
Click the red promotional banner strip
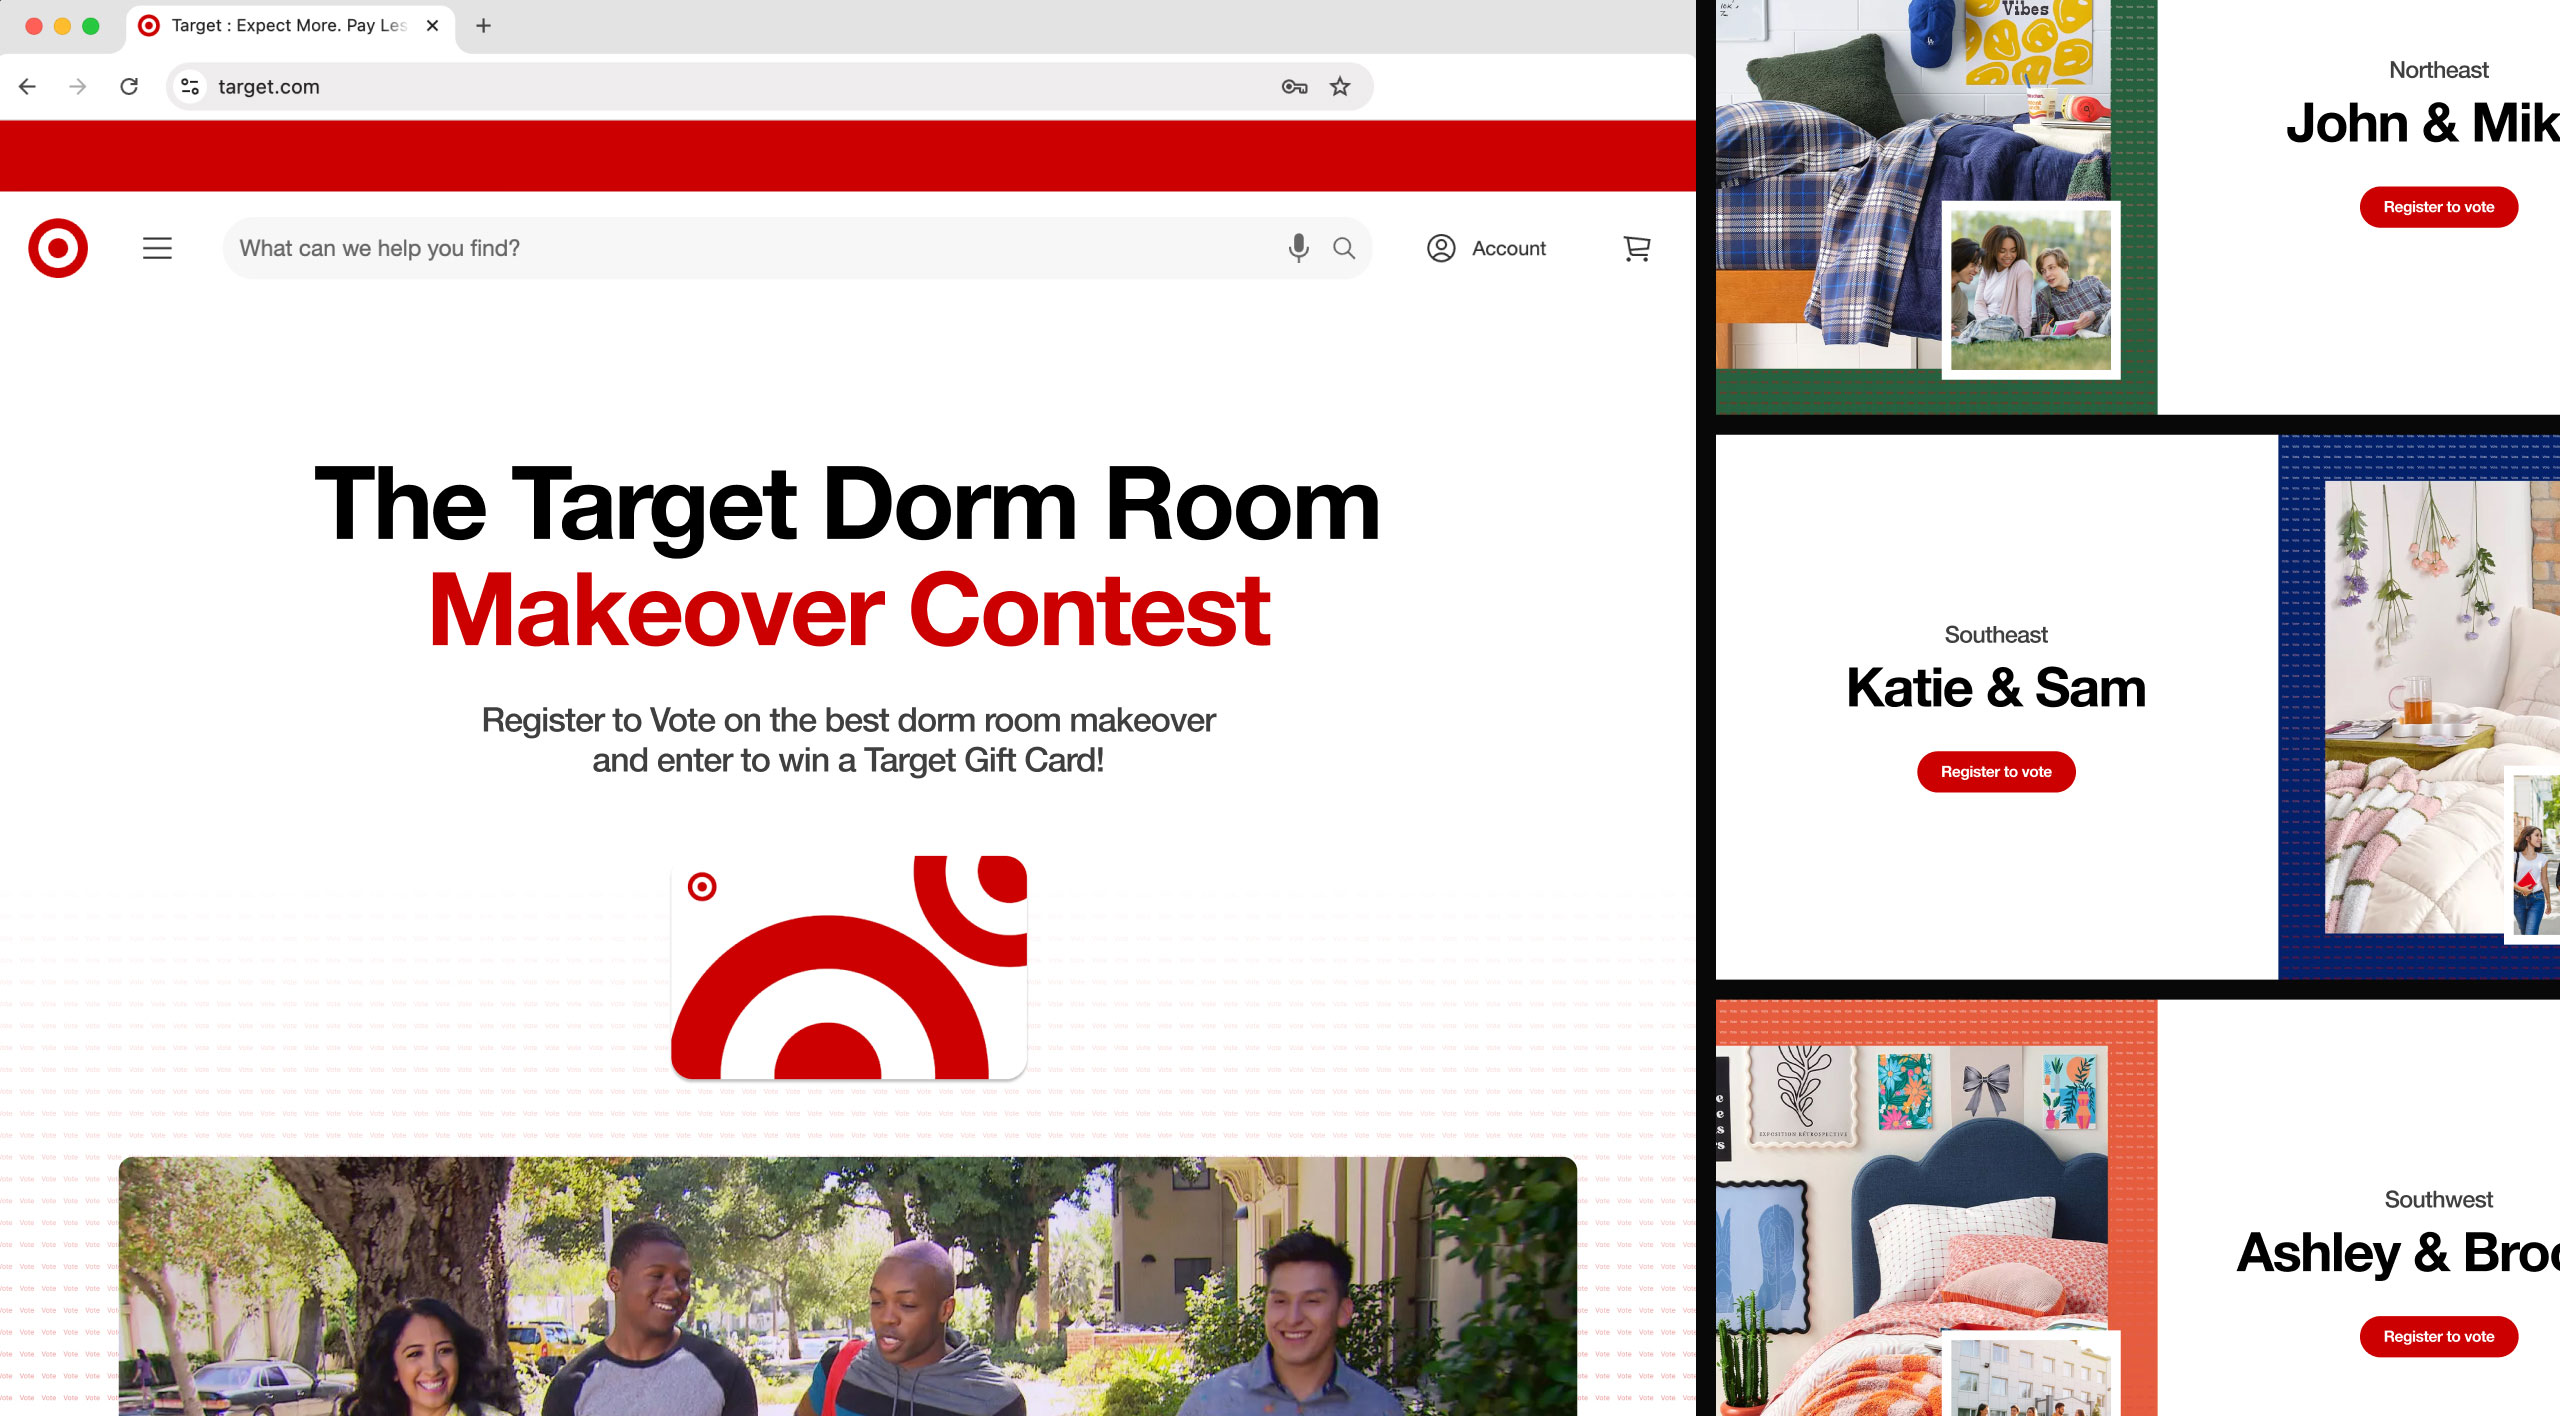848,156
